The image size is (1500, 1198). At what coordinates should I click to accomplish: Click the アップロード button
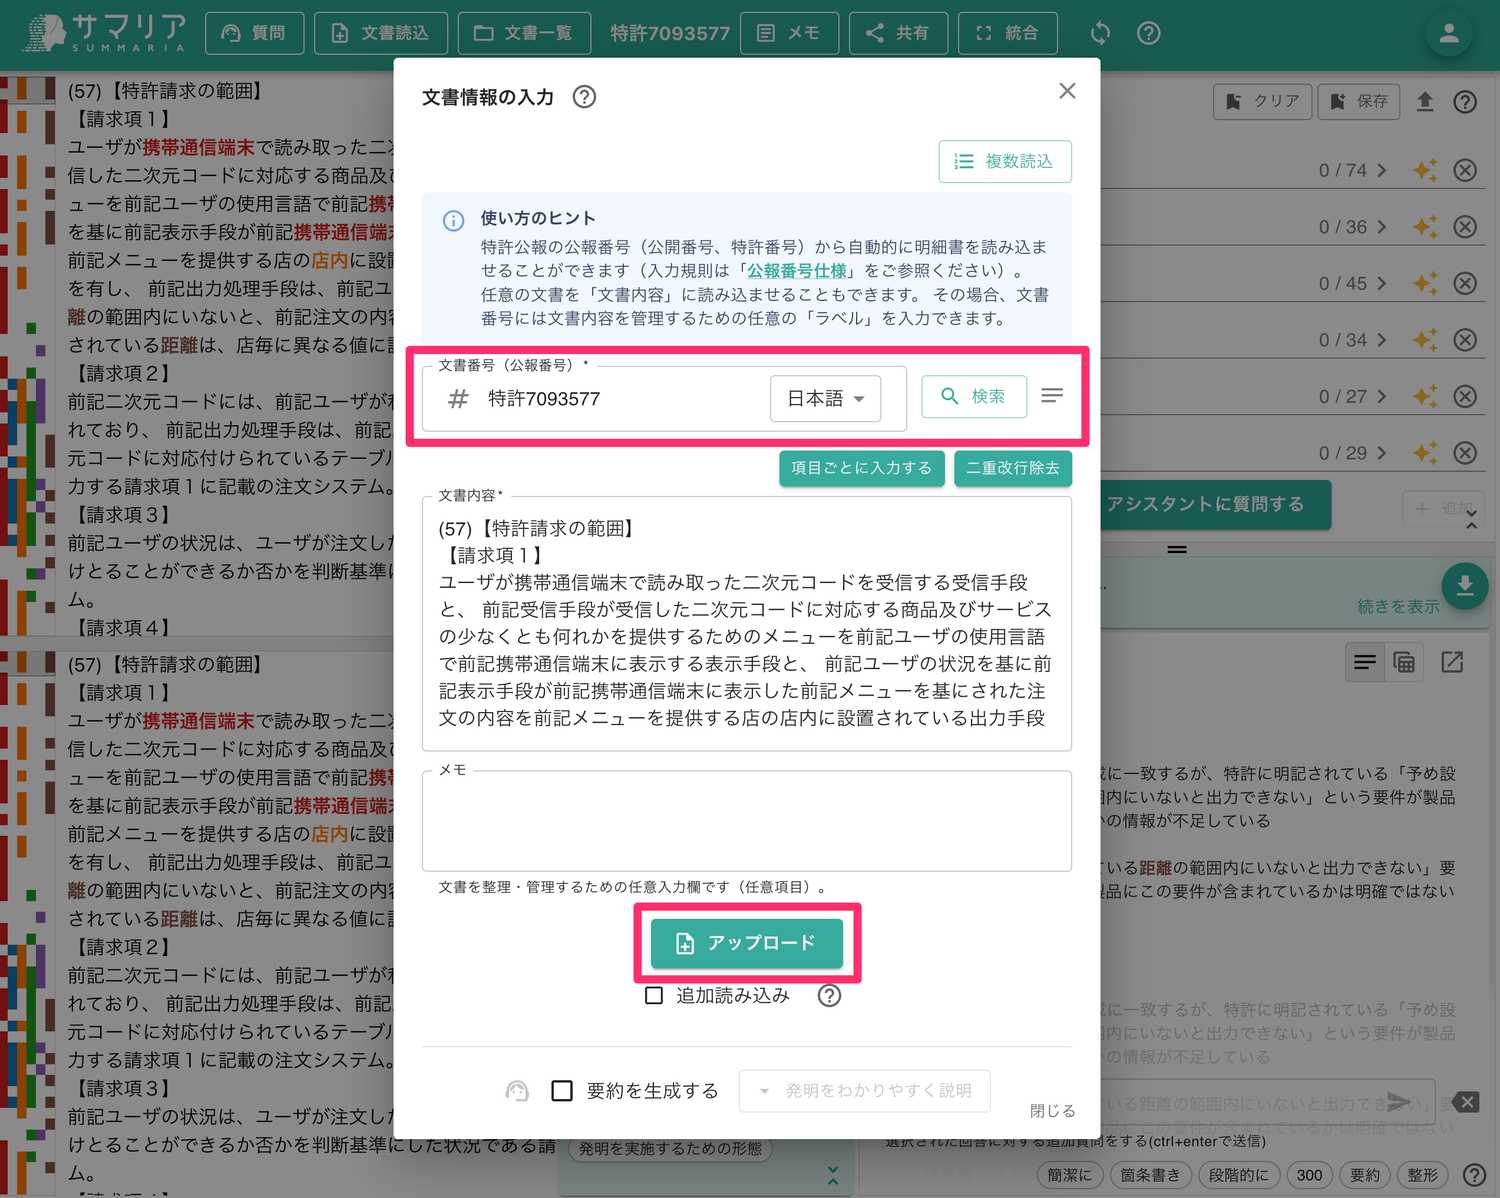tap(747, 943)
